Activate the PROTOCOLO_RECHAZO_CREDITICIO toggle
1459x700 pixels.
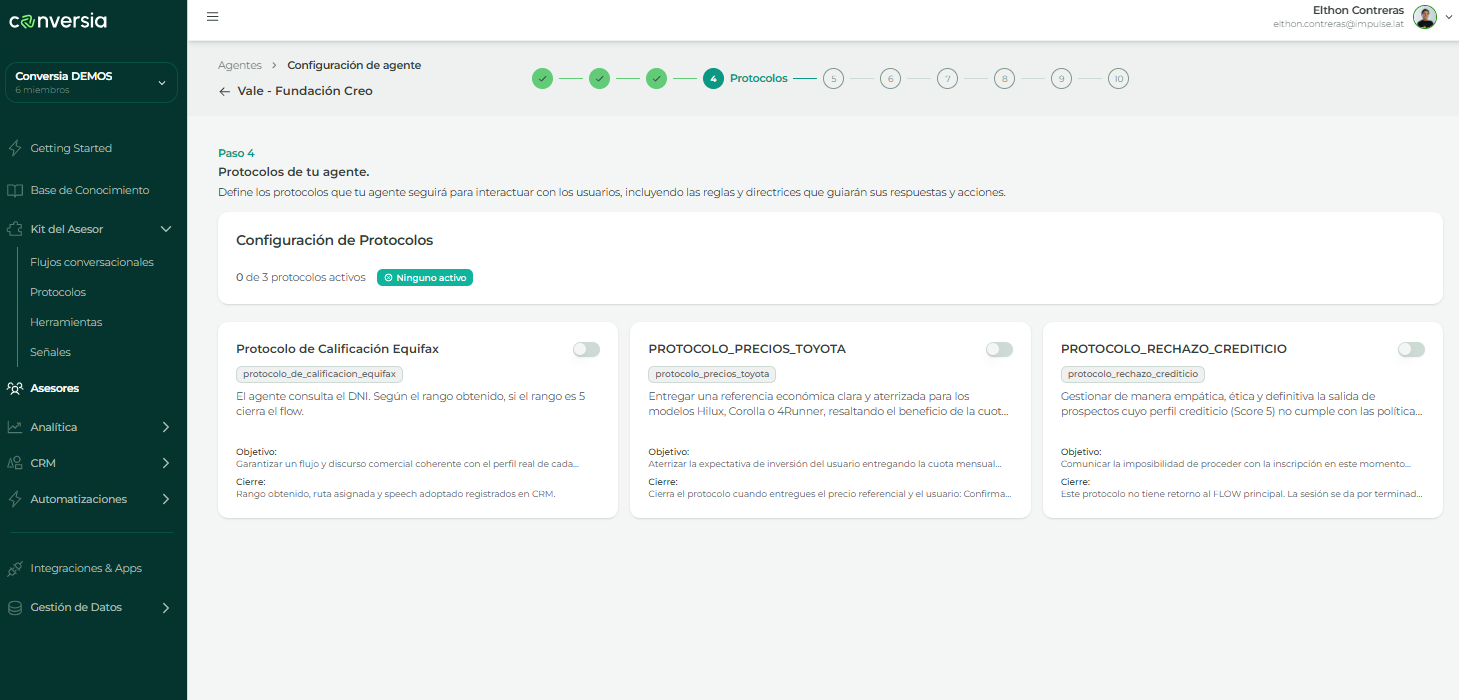coord(1411,349)
